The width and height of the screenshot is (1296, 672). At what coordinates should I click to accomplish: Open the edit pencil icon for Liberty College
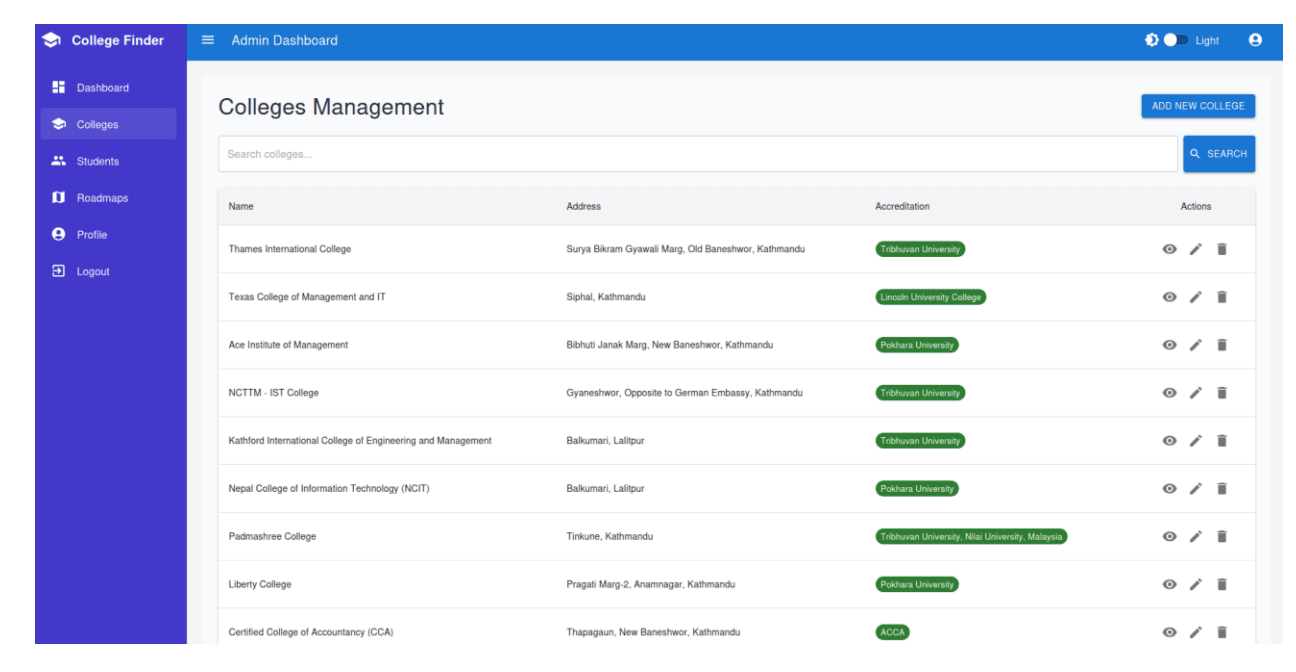pyautogui.click(x=1196, y=584)
